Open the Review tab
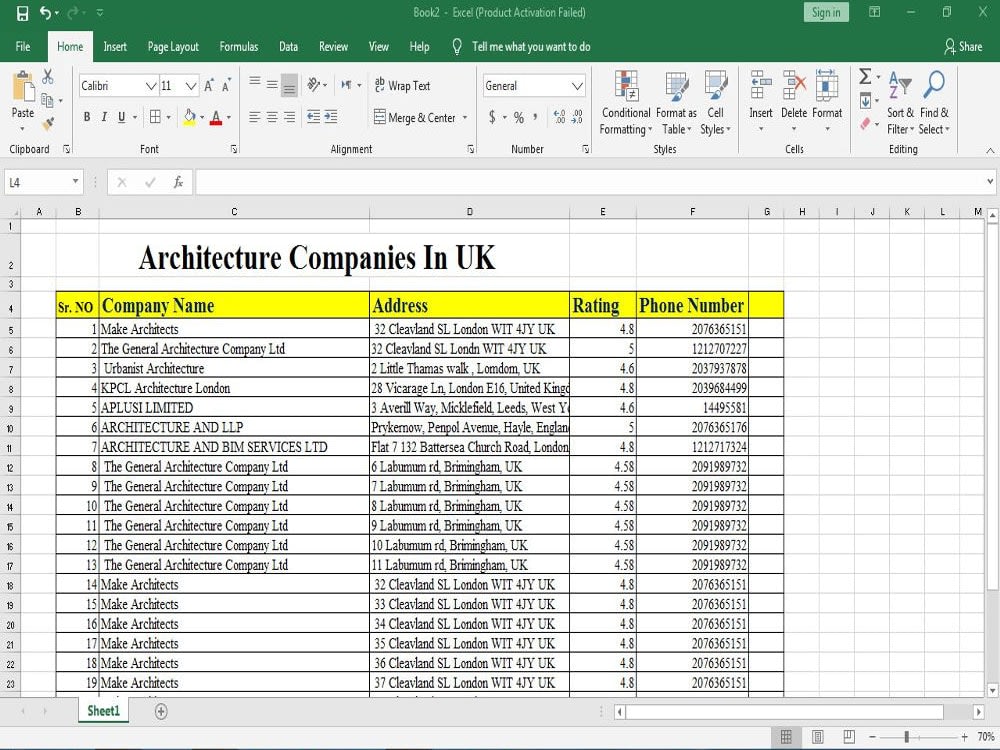 tap(333, 47)
